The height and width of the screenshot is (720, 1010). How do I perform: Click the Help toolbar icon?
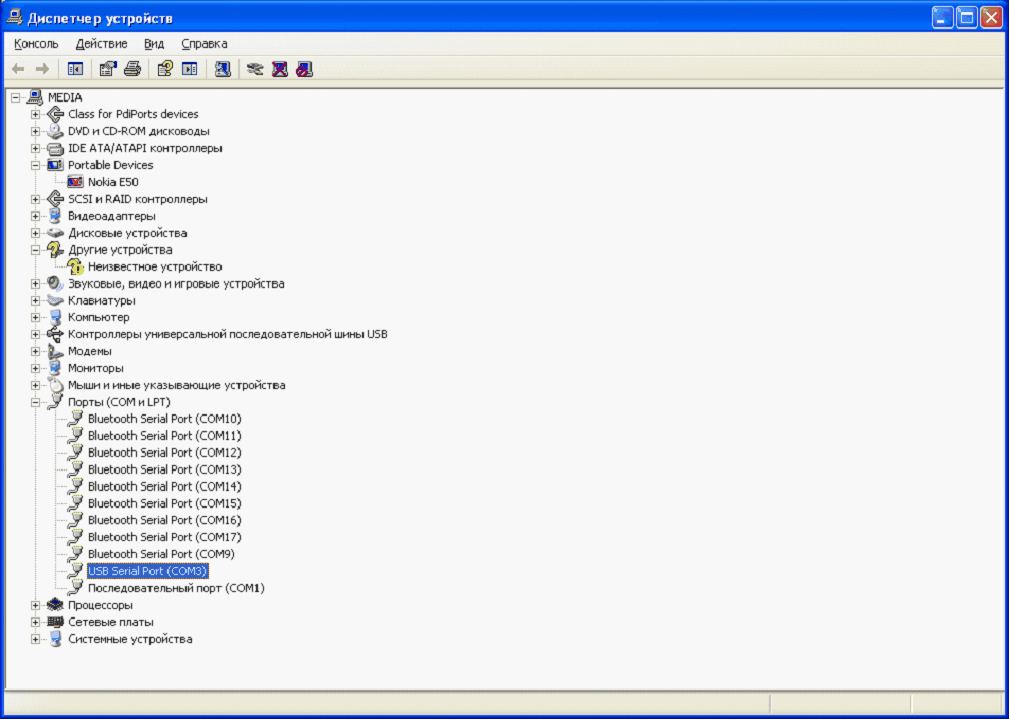coord(165,69)
